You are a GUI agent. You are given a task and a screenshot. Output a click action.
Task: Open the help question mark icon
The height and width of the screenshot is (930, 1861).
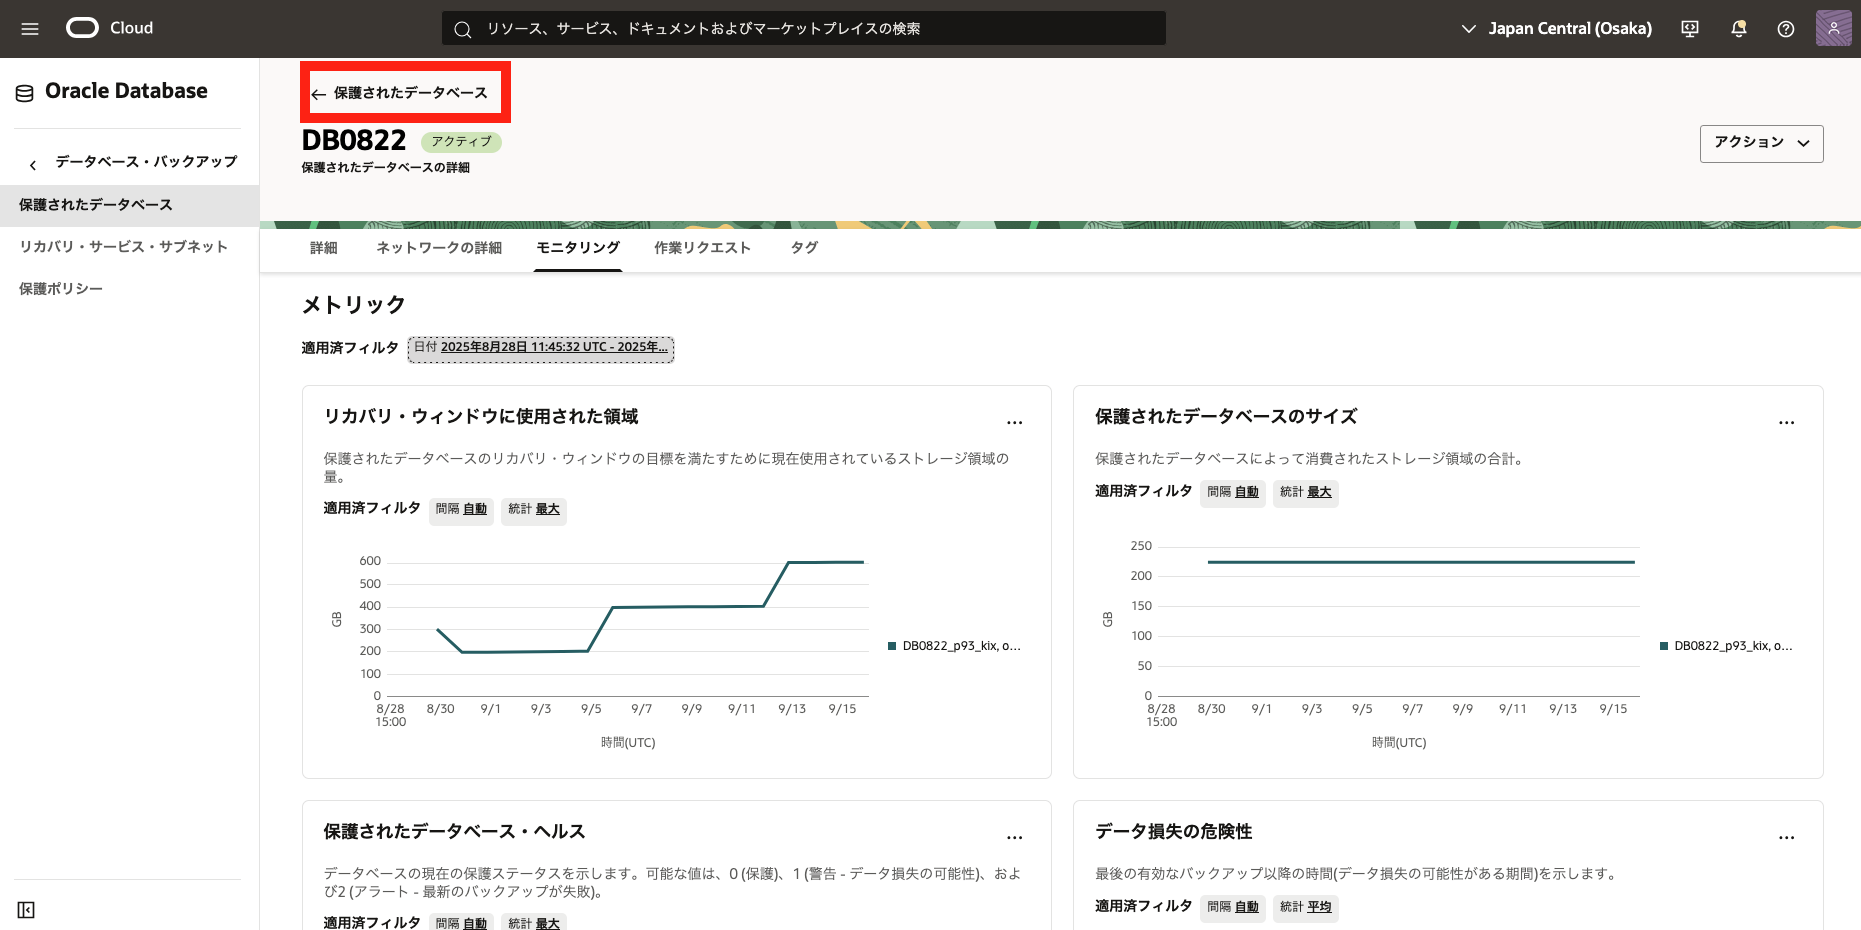(x=1785, y=29)
